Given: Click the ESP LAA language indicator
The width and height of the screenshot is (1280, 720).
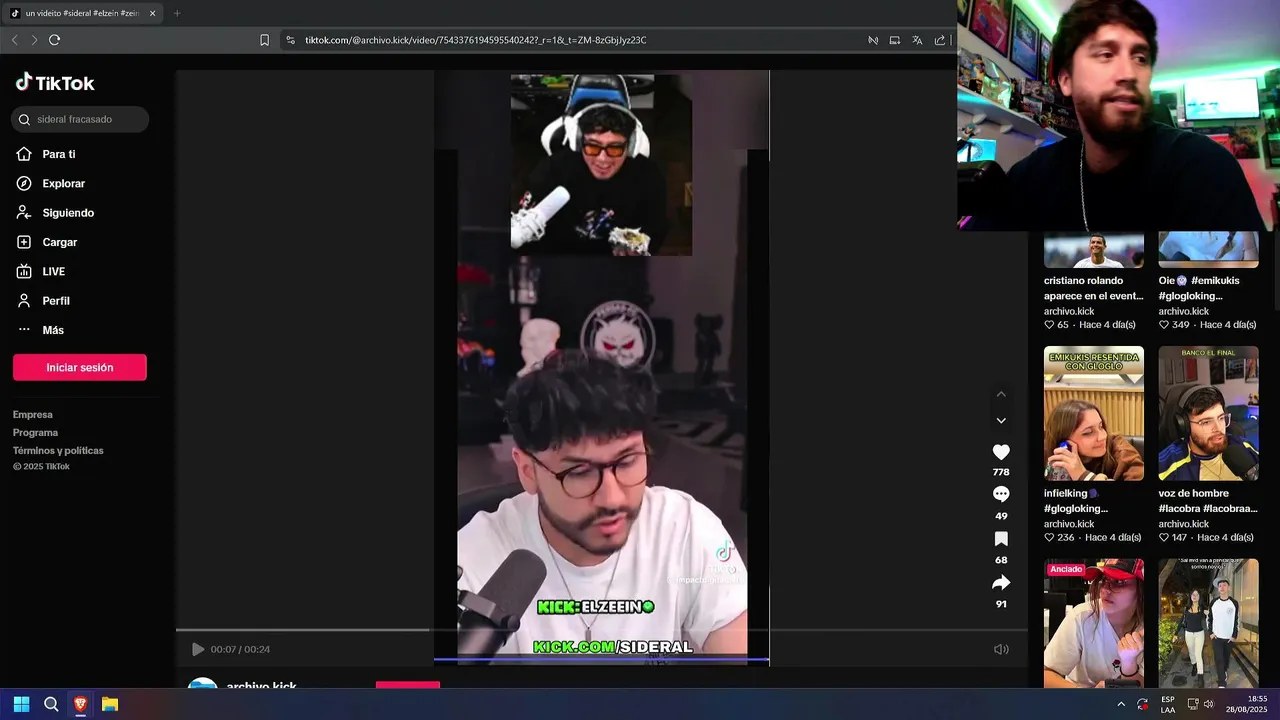Looking at the screenshot, I should [x=1168, y=704].
